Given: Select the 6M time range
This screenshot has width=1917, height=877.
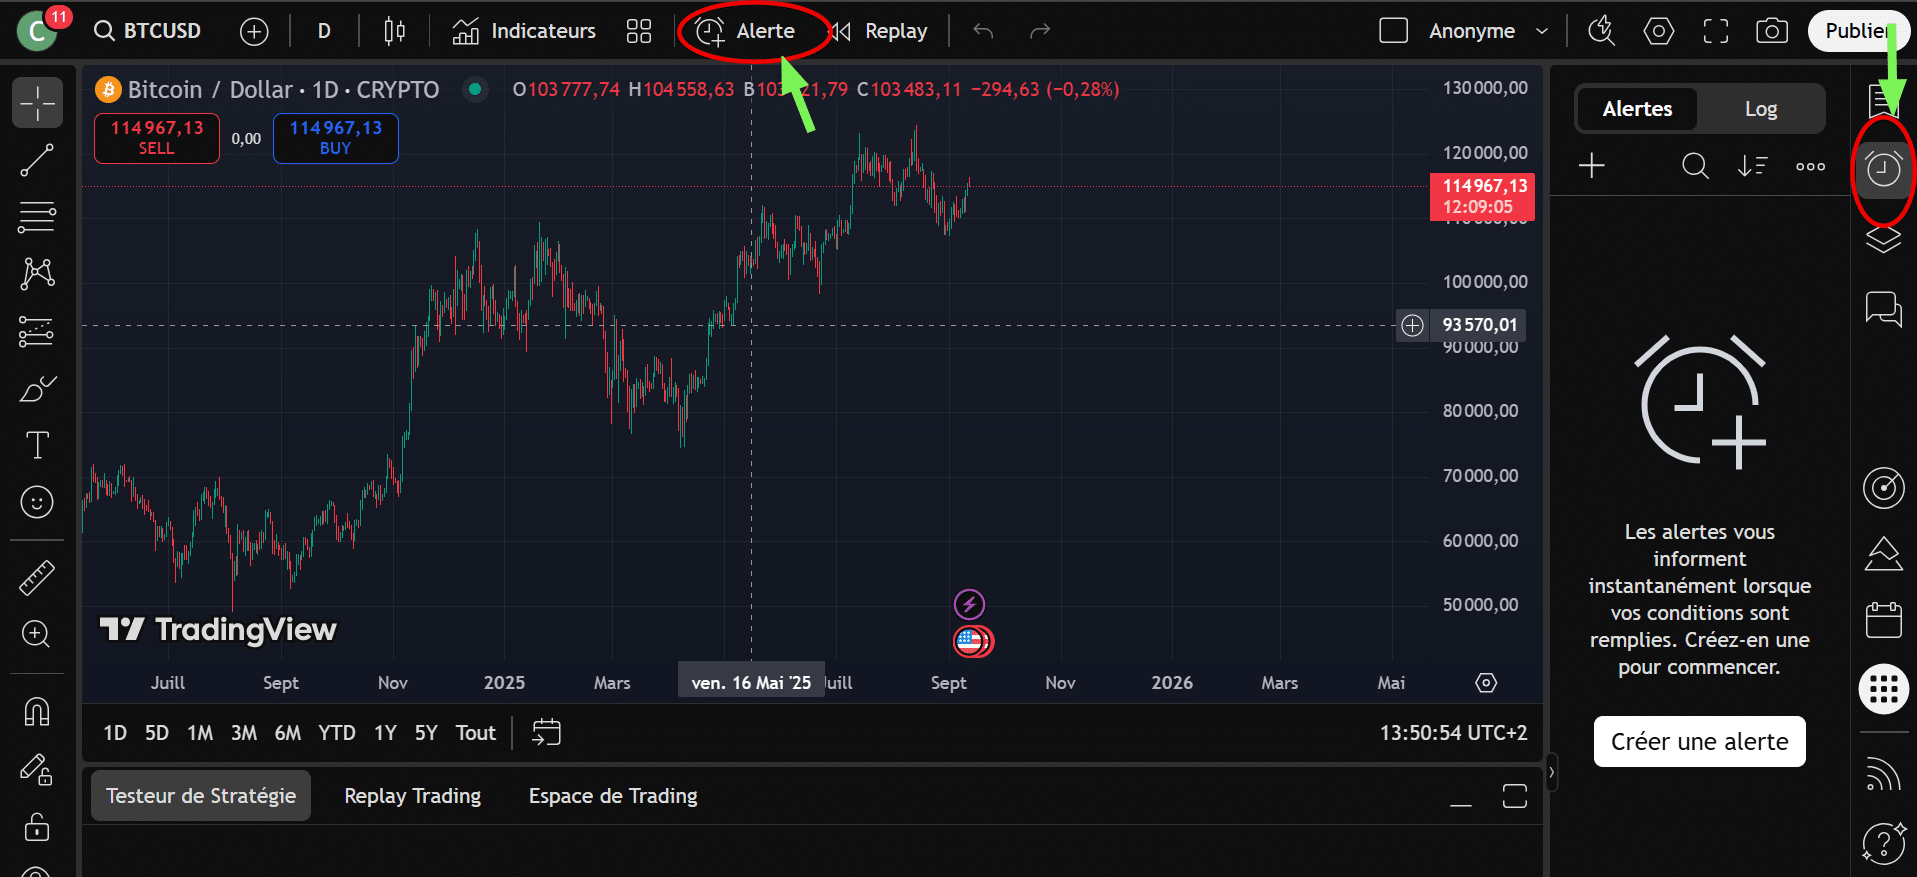Looking at the screenshot, I should point(288,733).
